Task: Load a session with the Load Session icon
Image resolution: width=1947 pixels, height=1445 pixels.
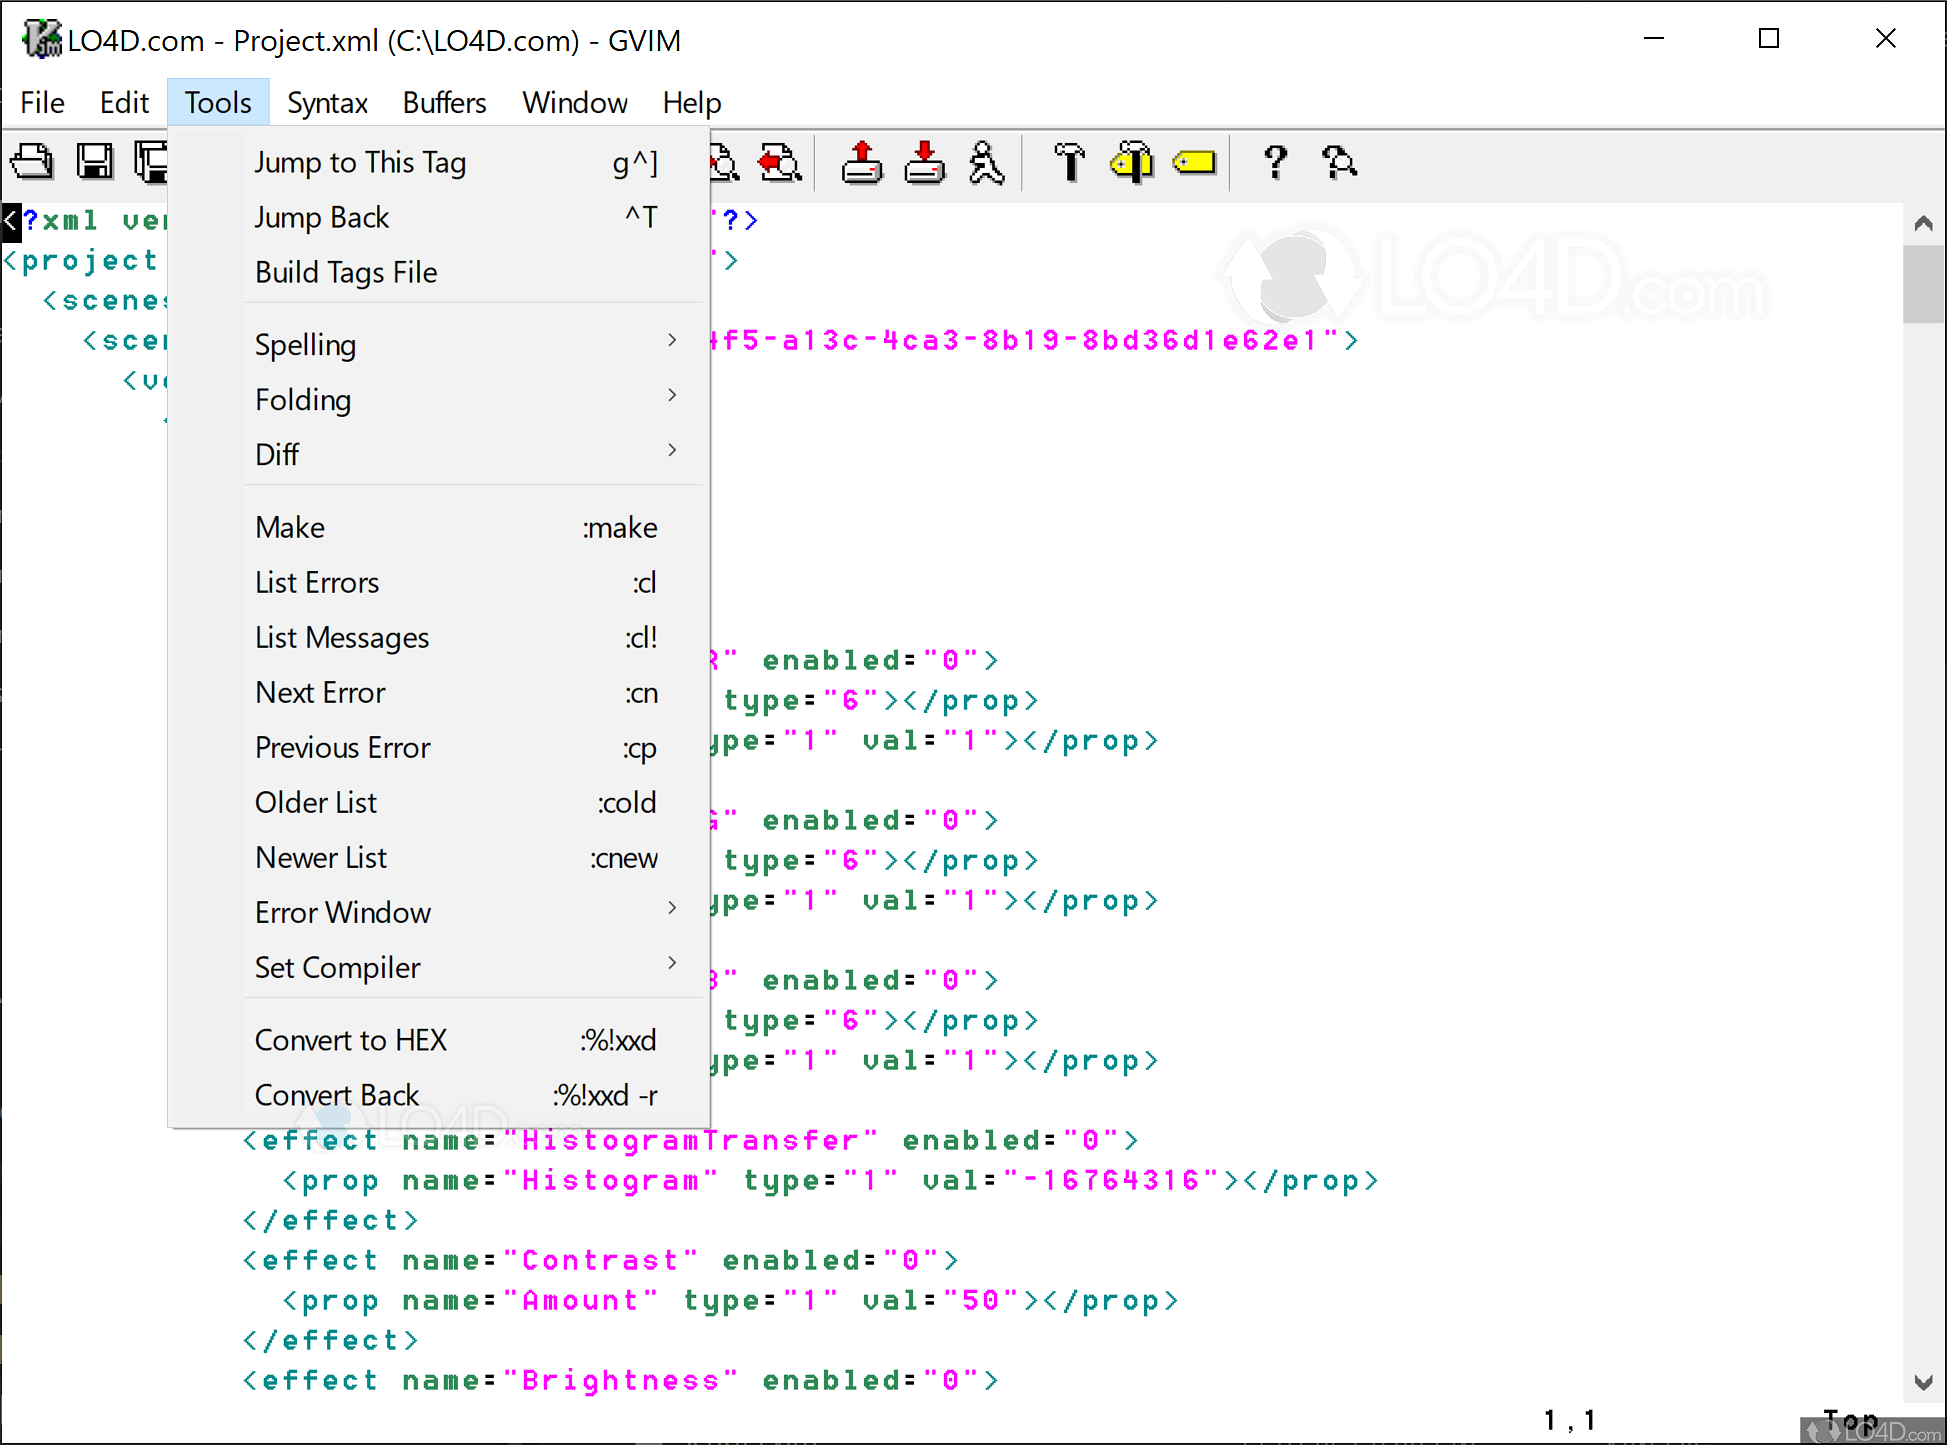Action: tap(861, 161)
